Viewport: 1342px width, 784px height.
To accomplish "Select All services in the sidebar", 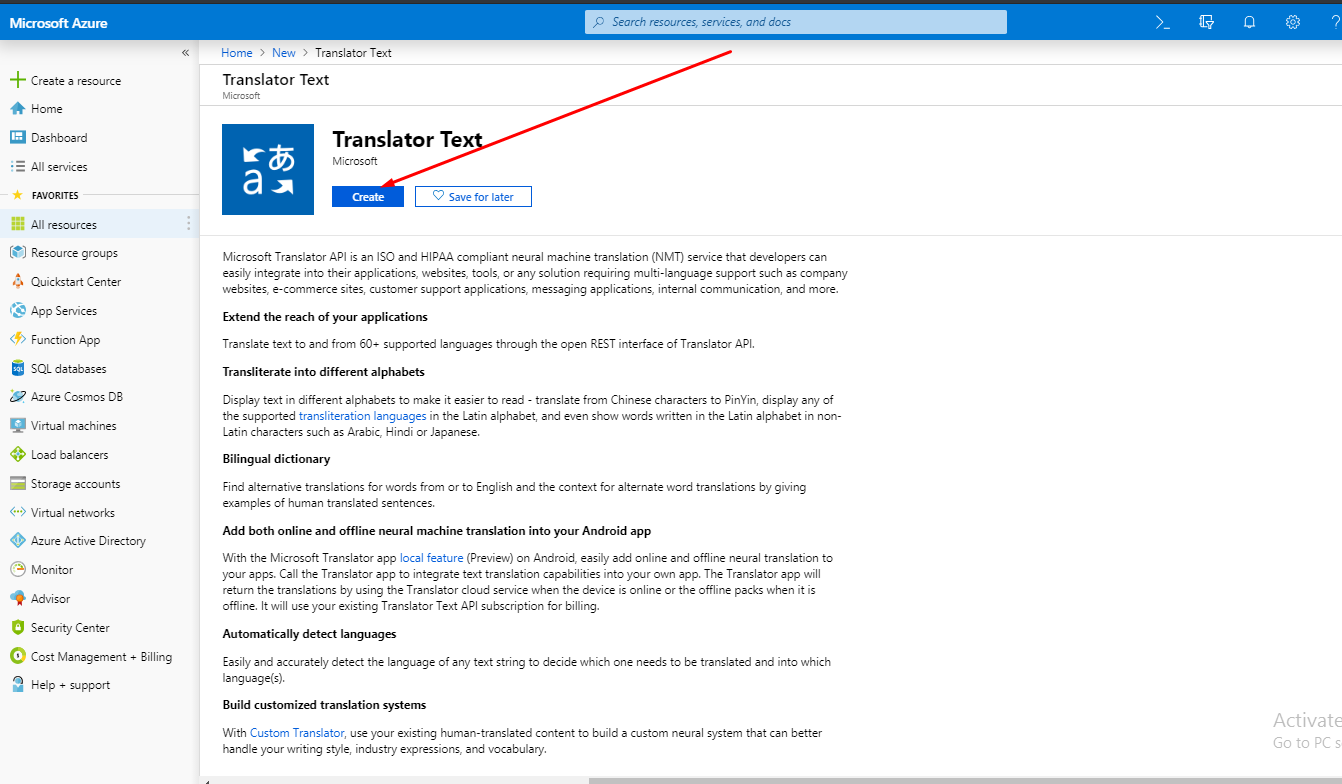I will 59,167.
